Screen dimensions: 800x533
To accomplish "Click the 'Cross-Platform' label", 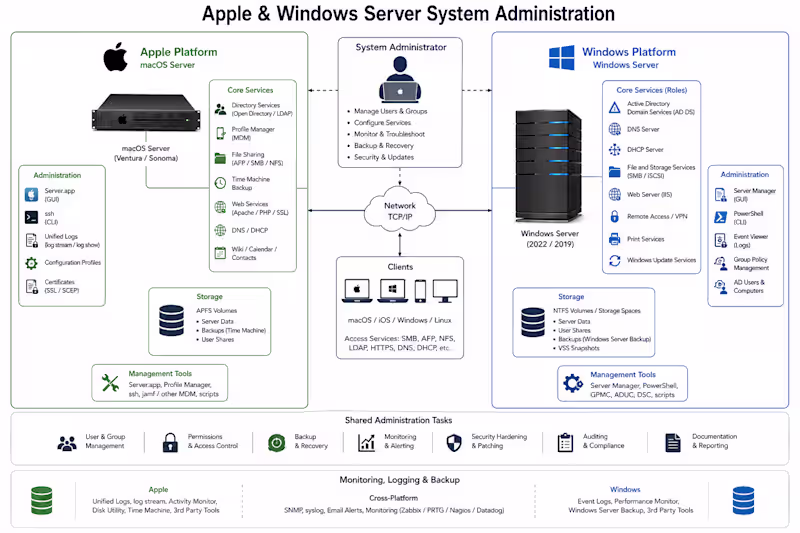I will tap(393, 498).
